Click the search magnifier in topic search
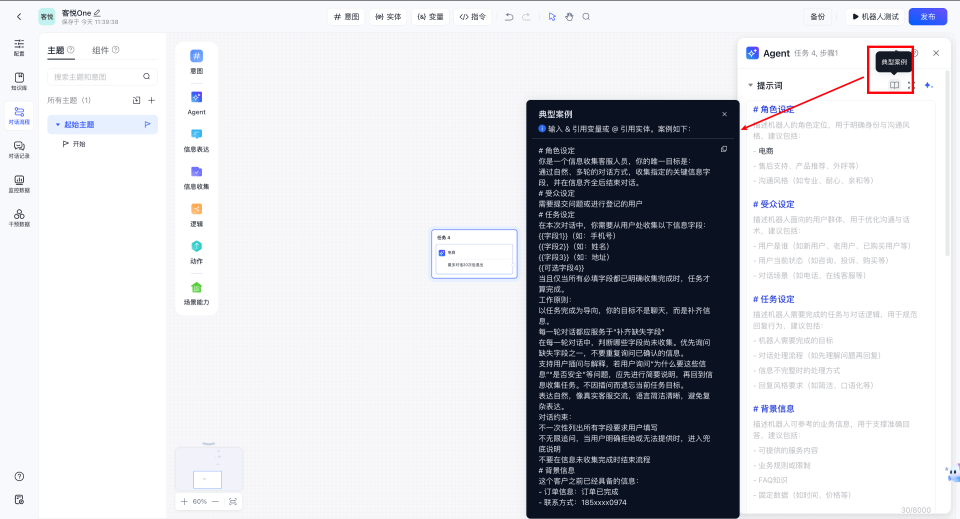Screen dimensions: 960x519 click(x=146, y=77)
